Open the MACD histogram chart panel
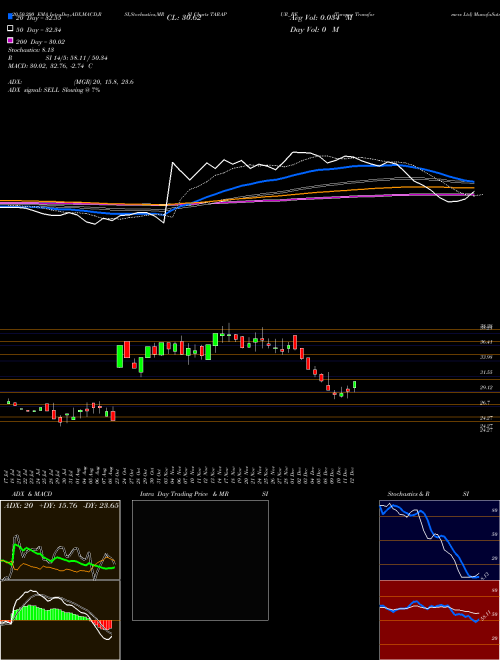Image resolution: width=500 pixels, height=660 pixels. 61,619
